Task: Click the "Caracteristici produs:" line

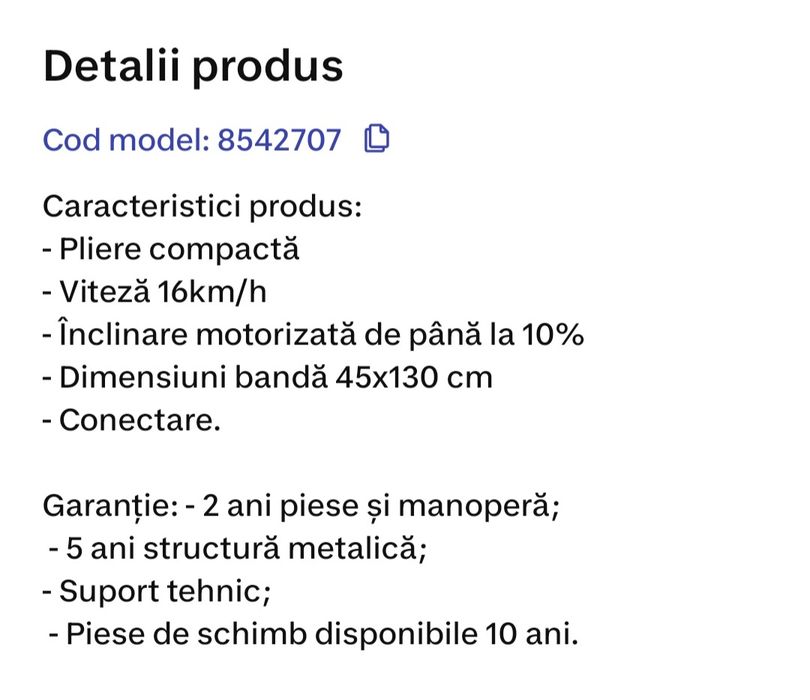Action: point(200,209)
